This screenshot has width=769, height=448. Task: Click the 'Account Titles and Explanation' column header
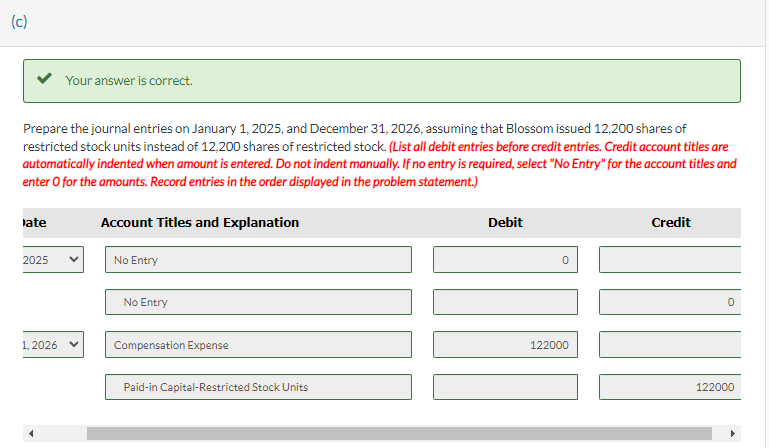[x=200, y=223]
